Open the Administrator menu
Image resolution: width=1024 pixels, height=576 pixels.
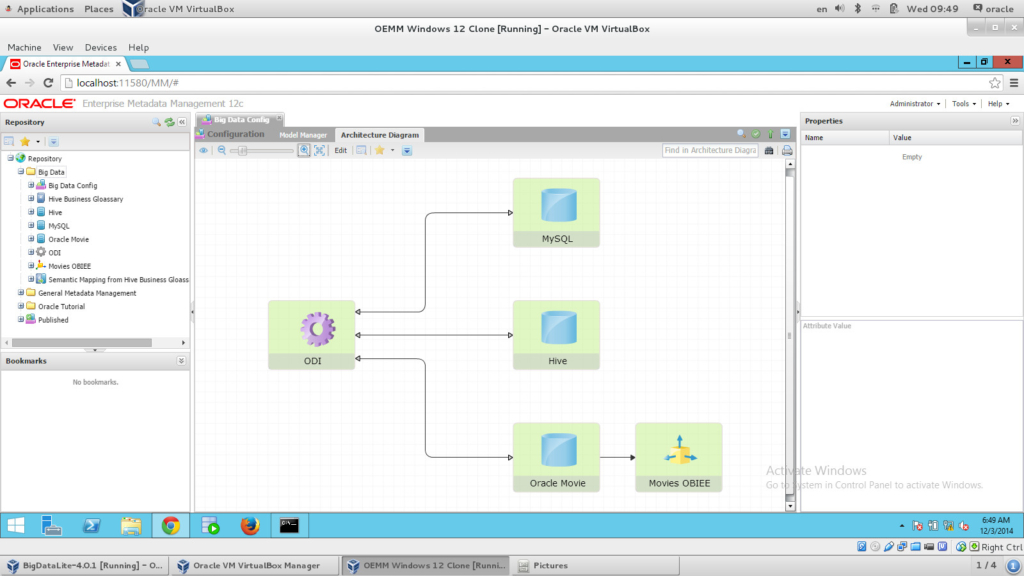[x=914, y=104]
